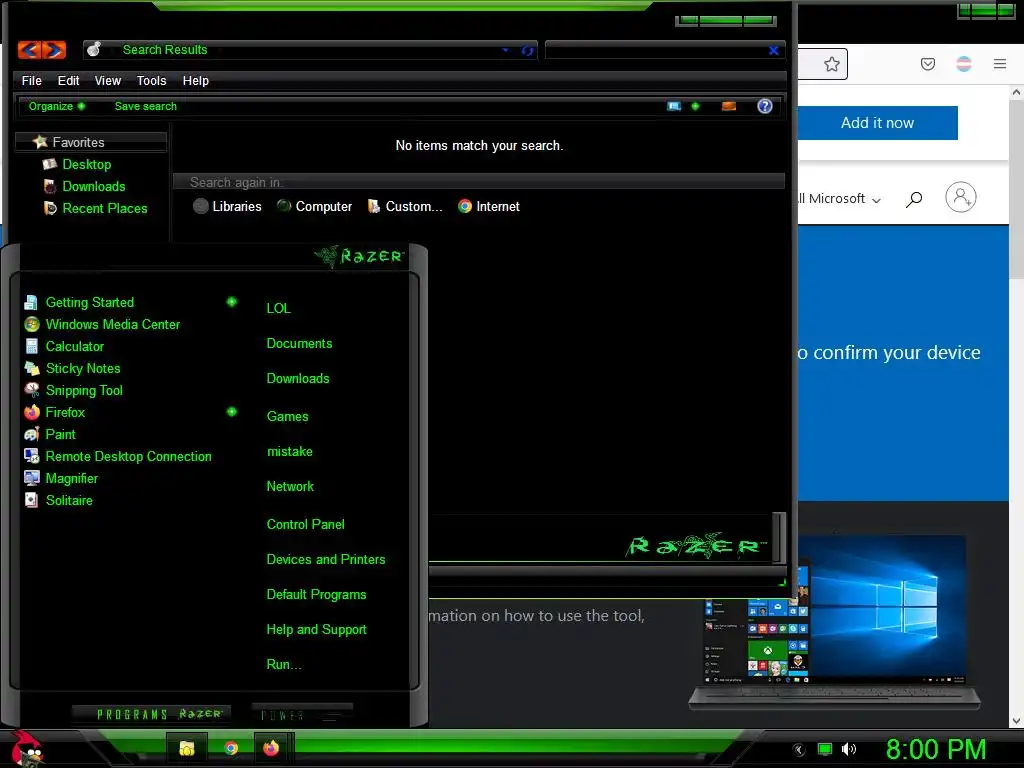Open Snipping Tool
1024x768 pixels.
[x=84, y=391]
